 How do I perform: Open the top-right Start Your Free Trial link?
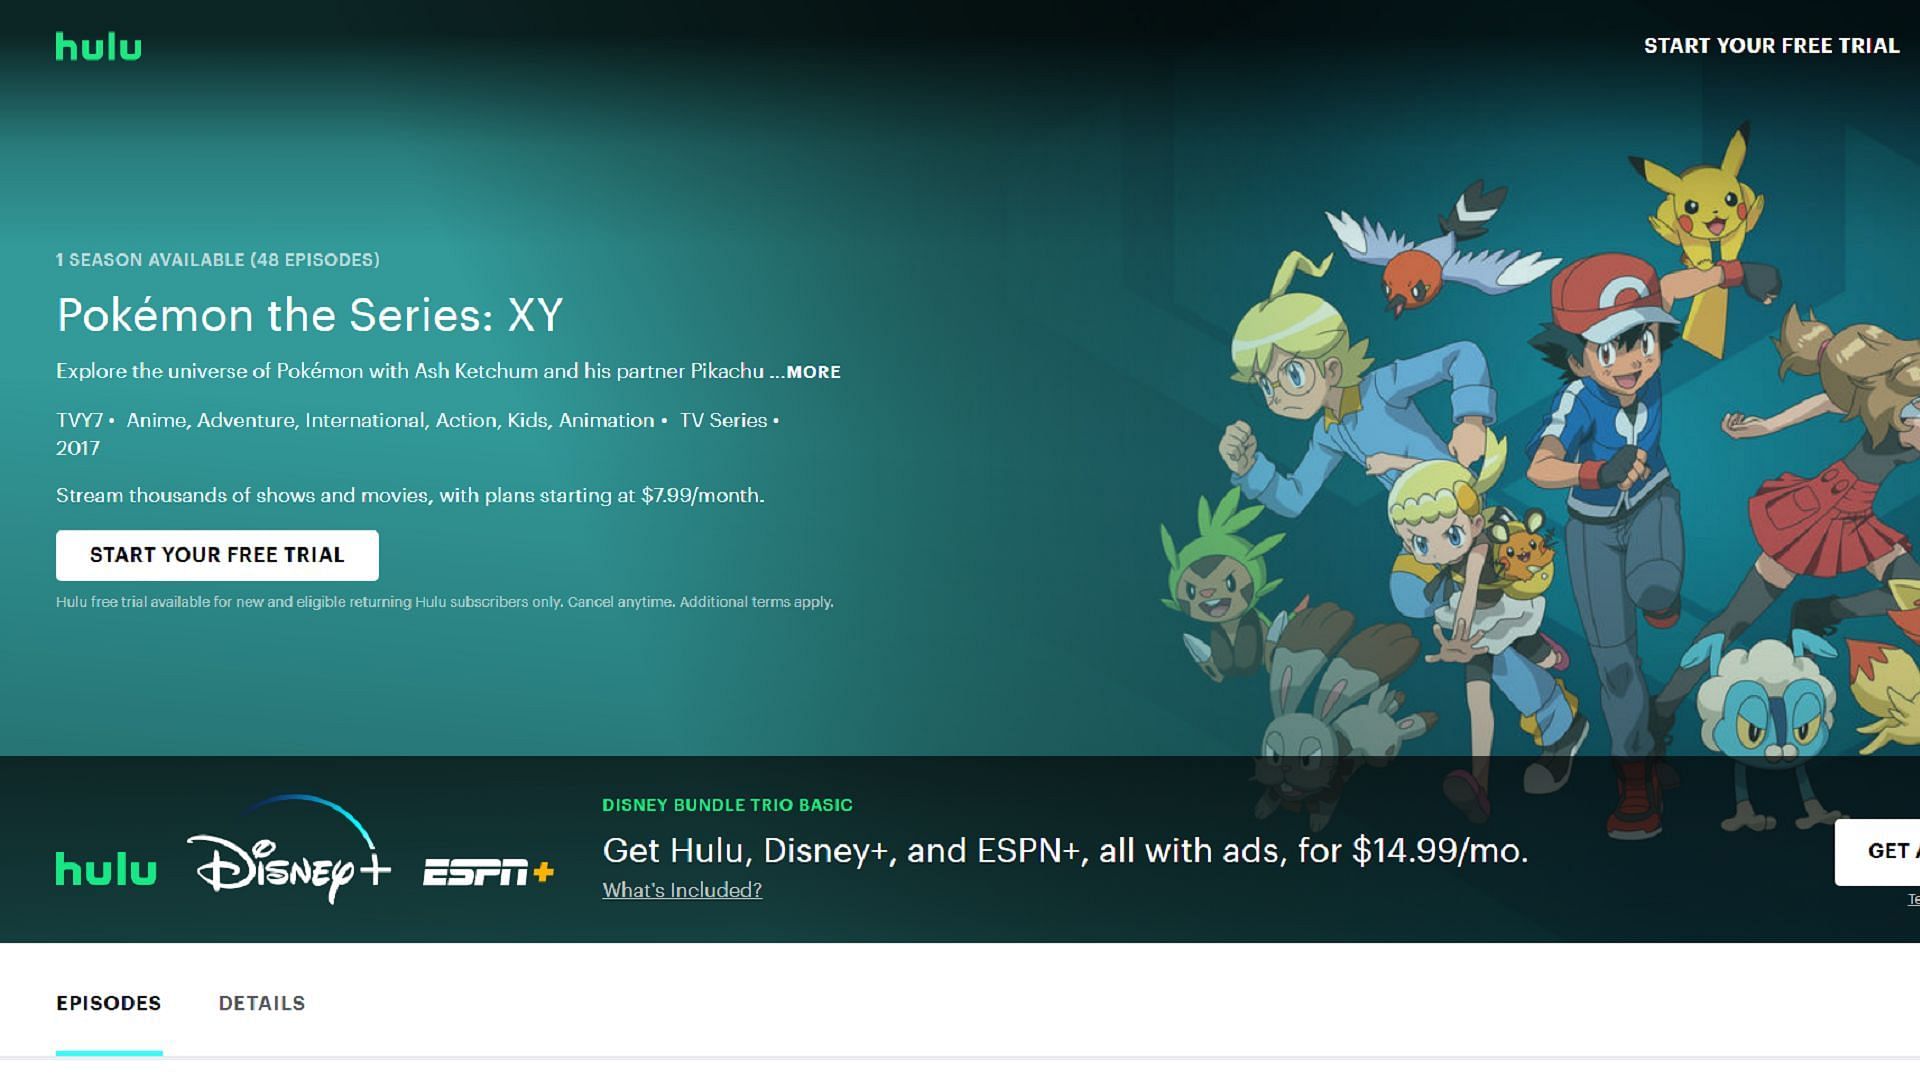pos(1771,46)
